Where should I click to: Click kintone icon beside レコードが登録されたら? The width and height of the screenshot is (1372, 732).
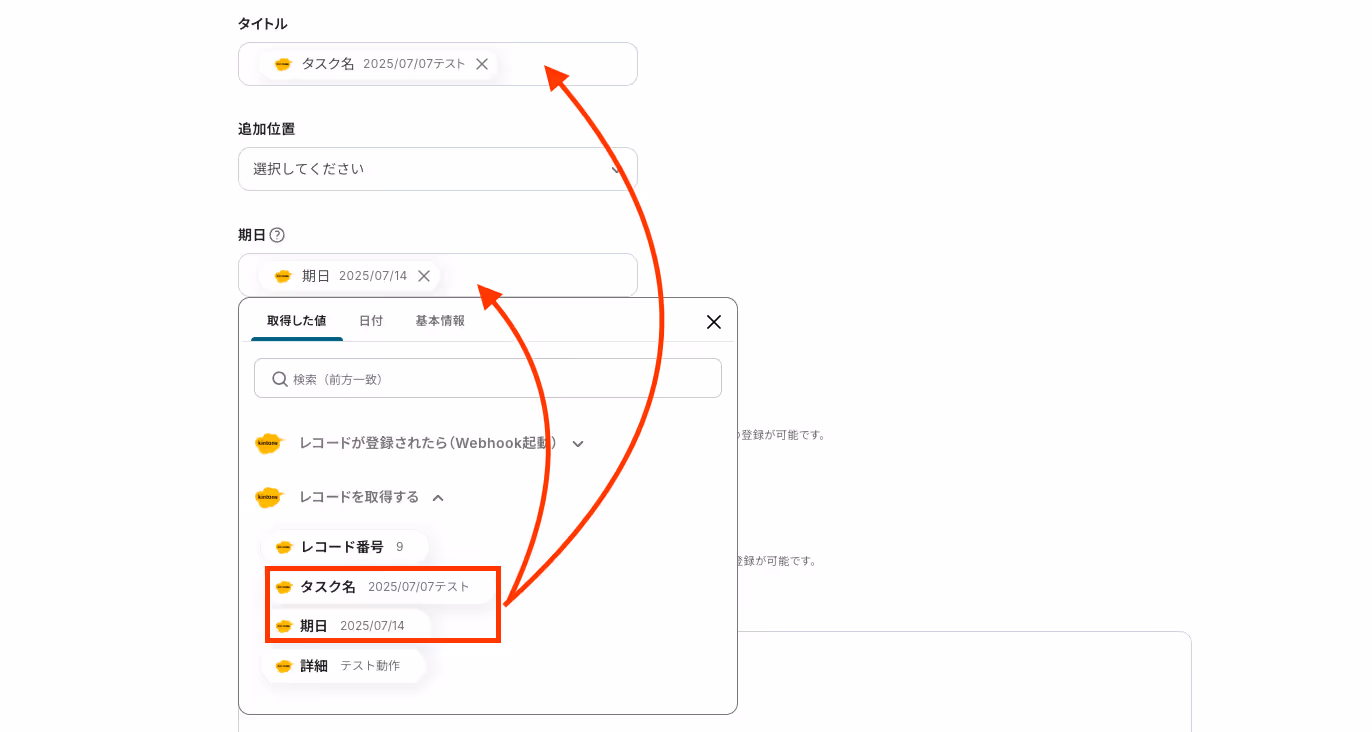click(x=268, y=443)
